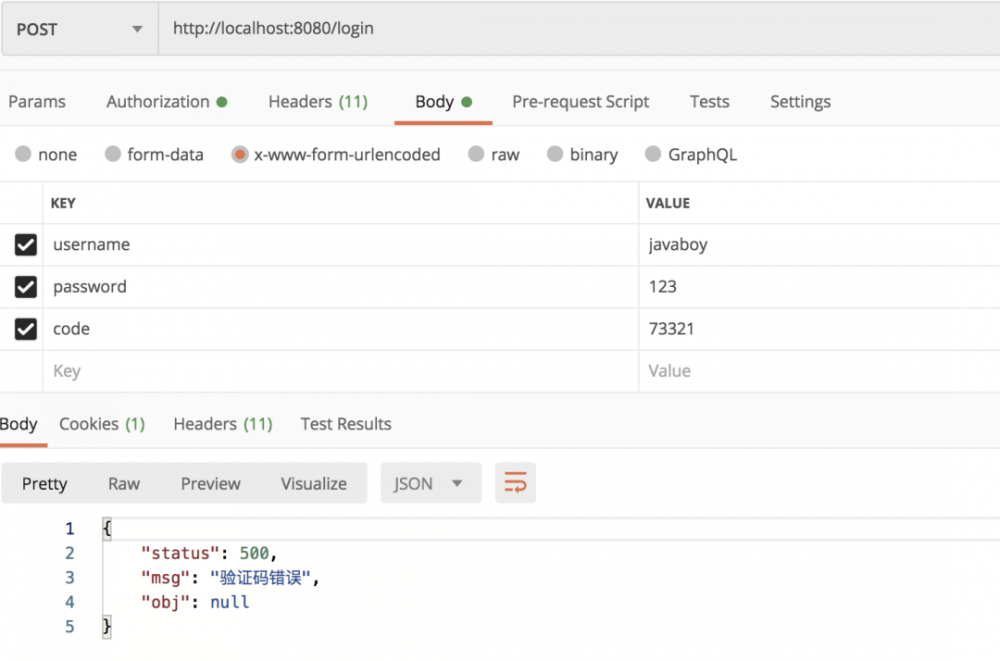Open the JSON response format dropdown
1000x661 pixels.
(x=430, y=483)
